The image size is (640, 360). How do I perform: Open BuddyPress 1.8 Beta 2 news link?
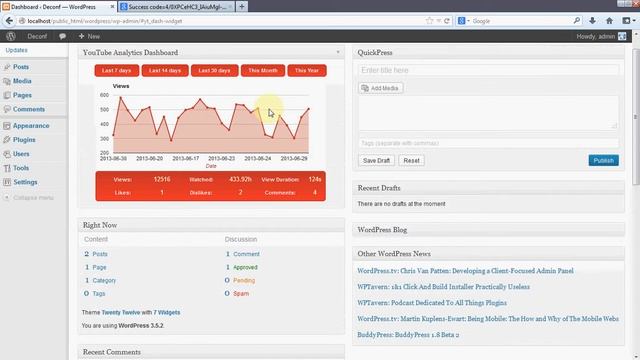tap(408, 335)
